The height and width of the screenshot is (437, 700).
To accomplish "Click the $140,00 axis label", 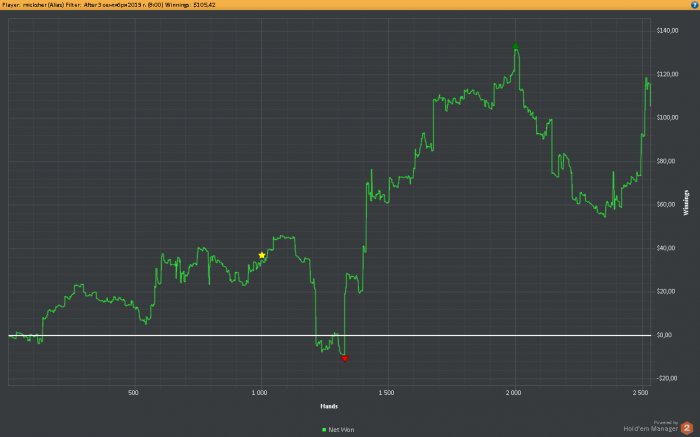I will (x=667, y=30).
